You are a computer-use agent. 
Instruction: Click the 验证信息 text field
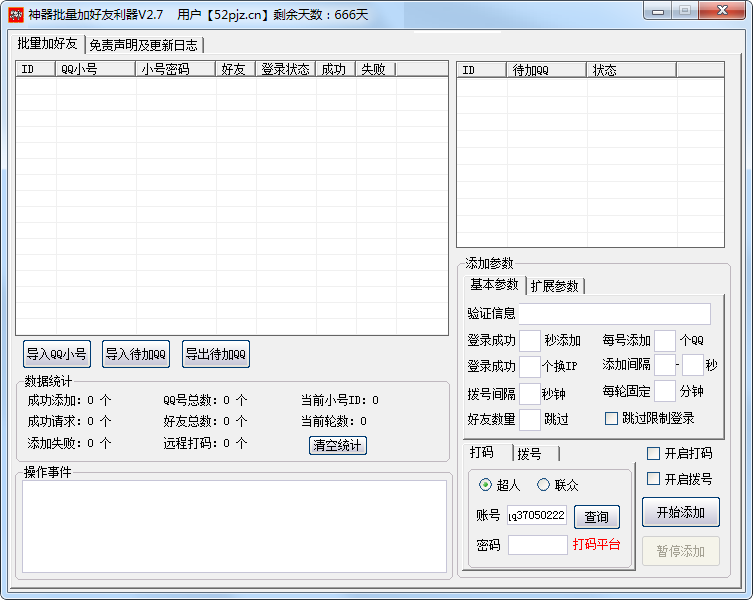pyautogui.click(x=614, y=314)
